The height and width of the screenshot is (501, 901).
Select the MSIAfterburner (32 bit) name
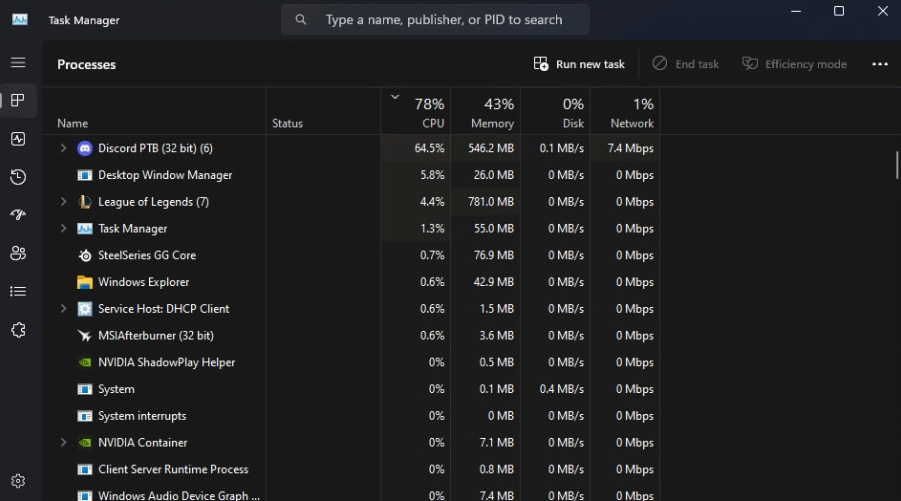click(x=156, y=336)
